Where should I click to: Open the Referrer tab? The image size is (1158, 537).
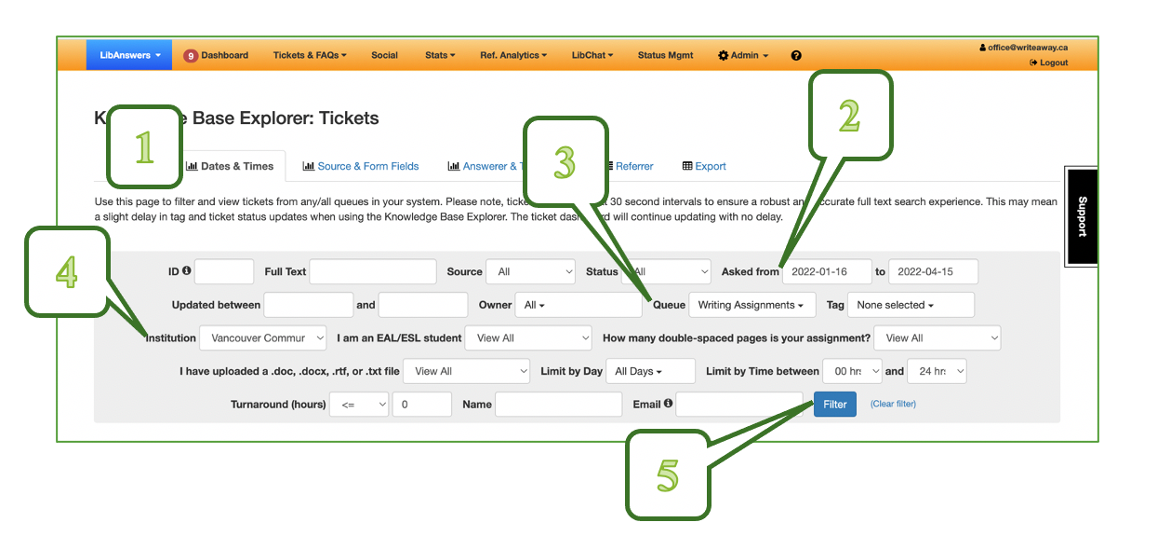point(633,166)
